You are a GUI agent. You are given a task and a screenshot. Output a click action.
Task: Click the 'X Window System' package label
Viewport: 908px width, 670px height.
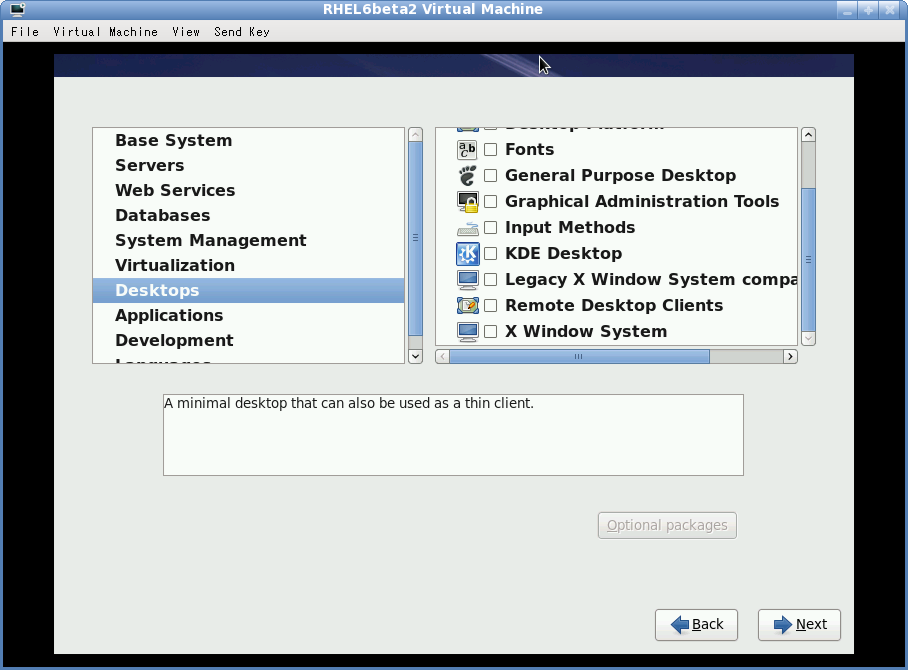tap(586, 331)
